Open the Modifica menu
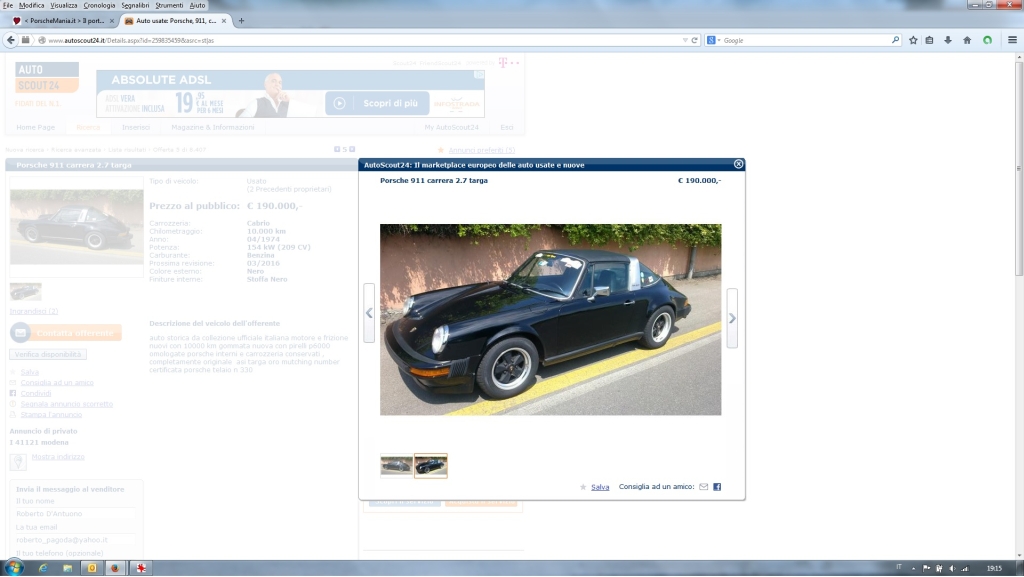This screenshot has width=1024, height=577. 31,5
